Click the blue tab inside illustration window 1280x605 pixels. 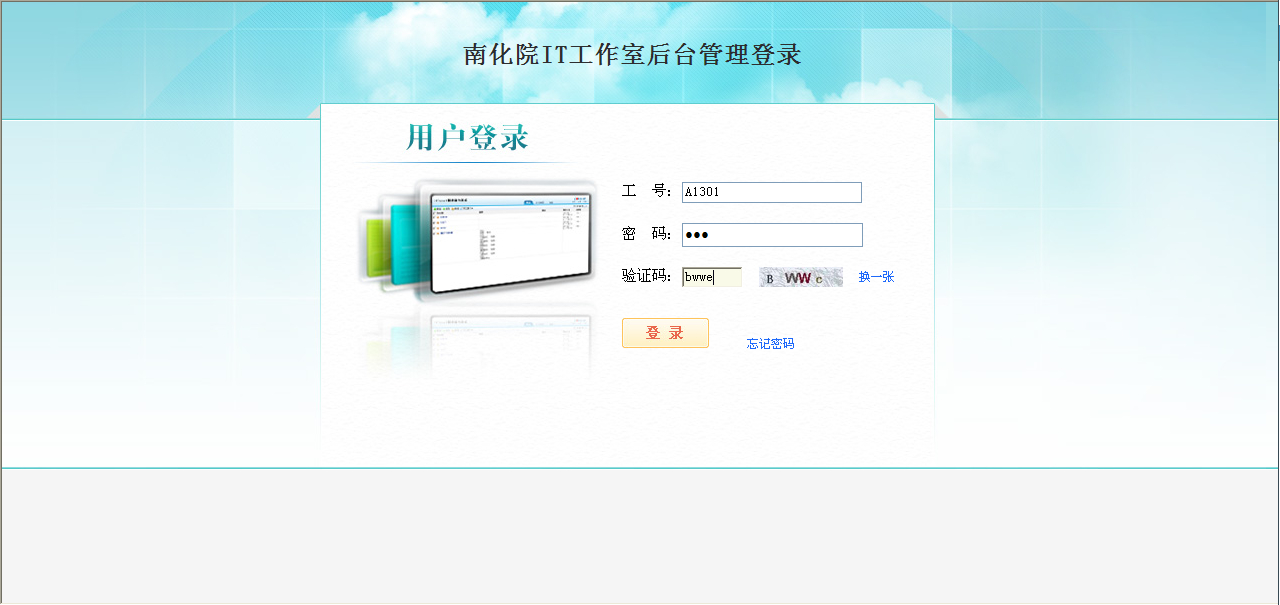click(x=529, y=202)
